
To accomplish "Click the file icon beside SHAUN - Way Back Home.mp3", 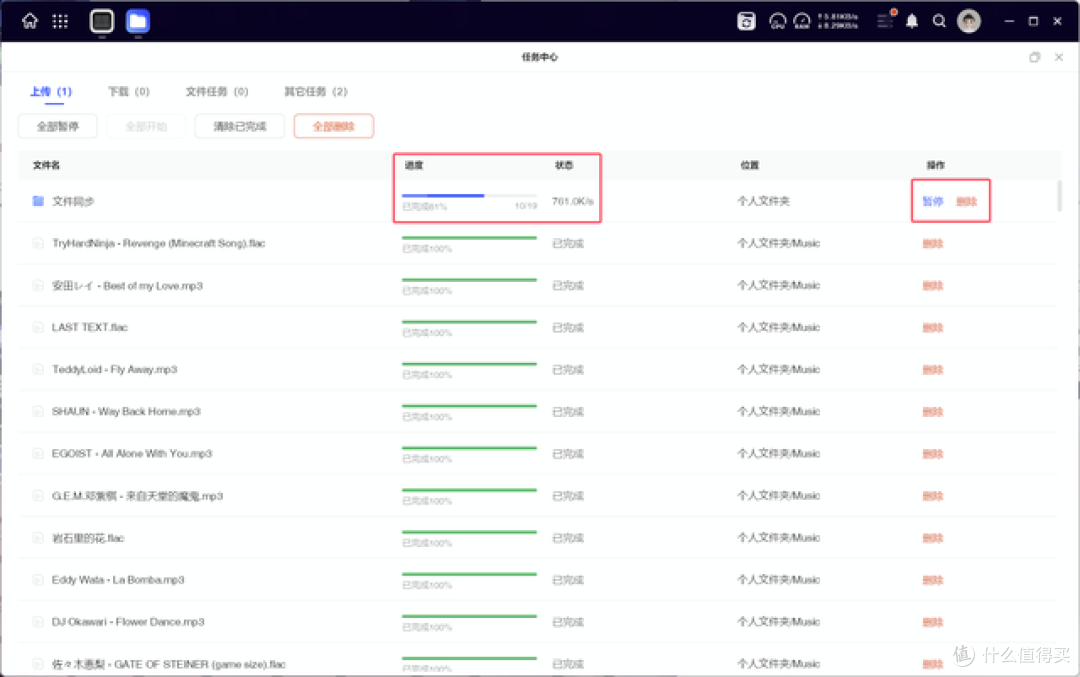I will coord(39,411).
